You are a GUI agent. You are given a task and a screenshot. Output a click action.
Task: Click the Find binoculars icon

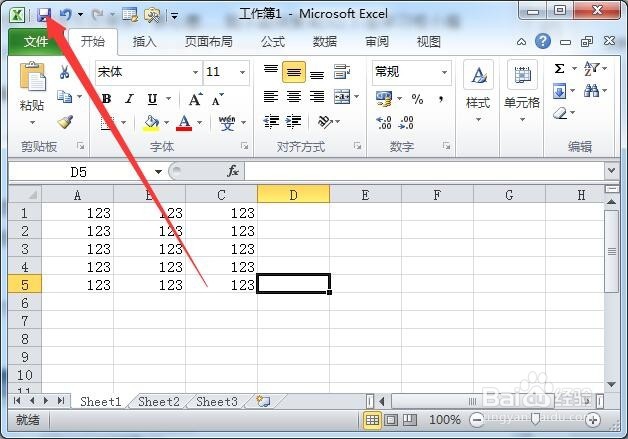tap(592, 91)
